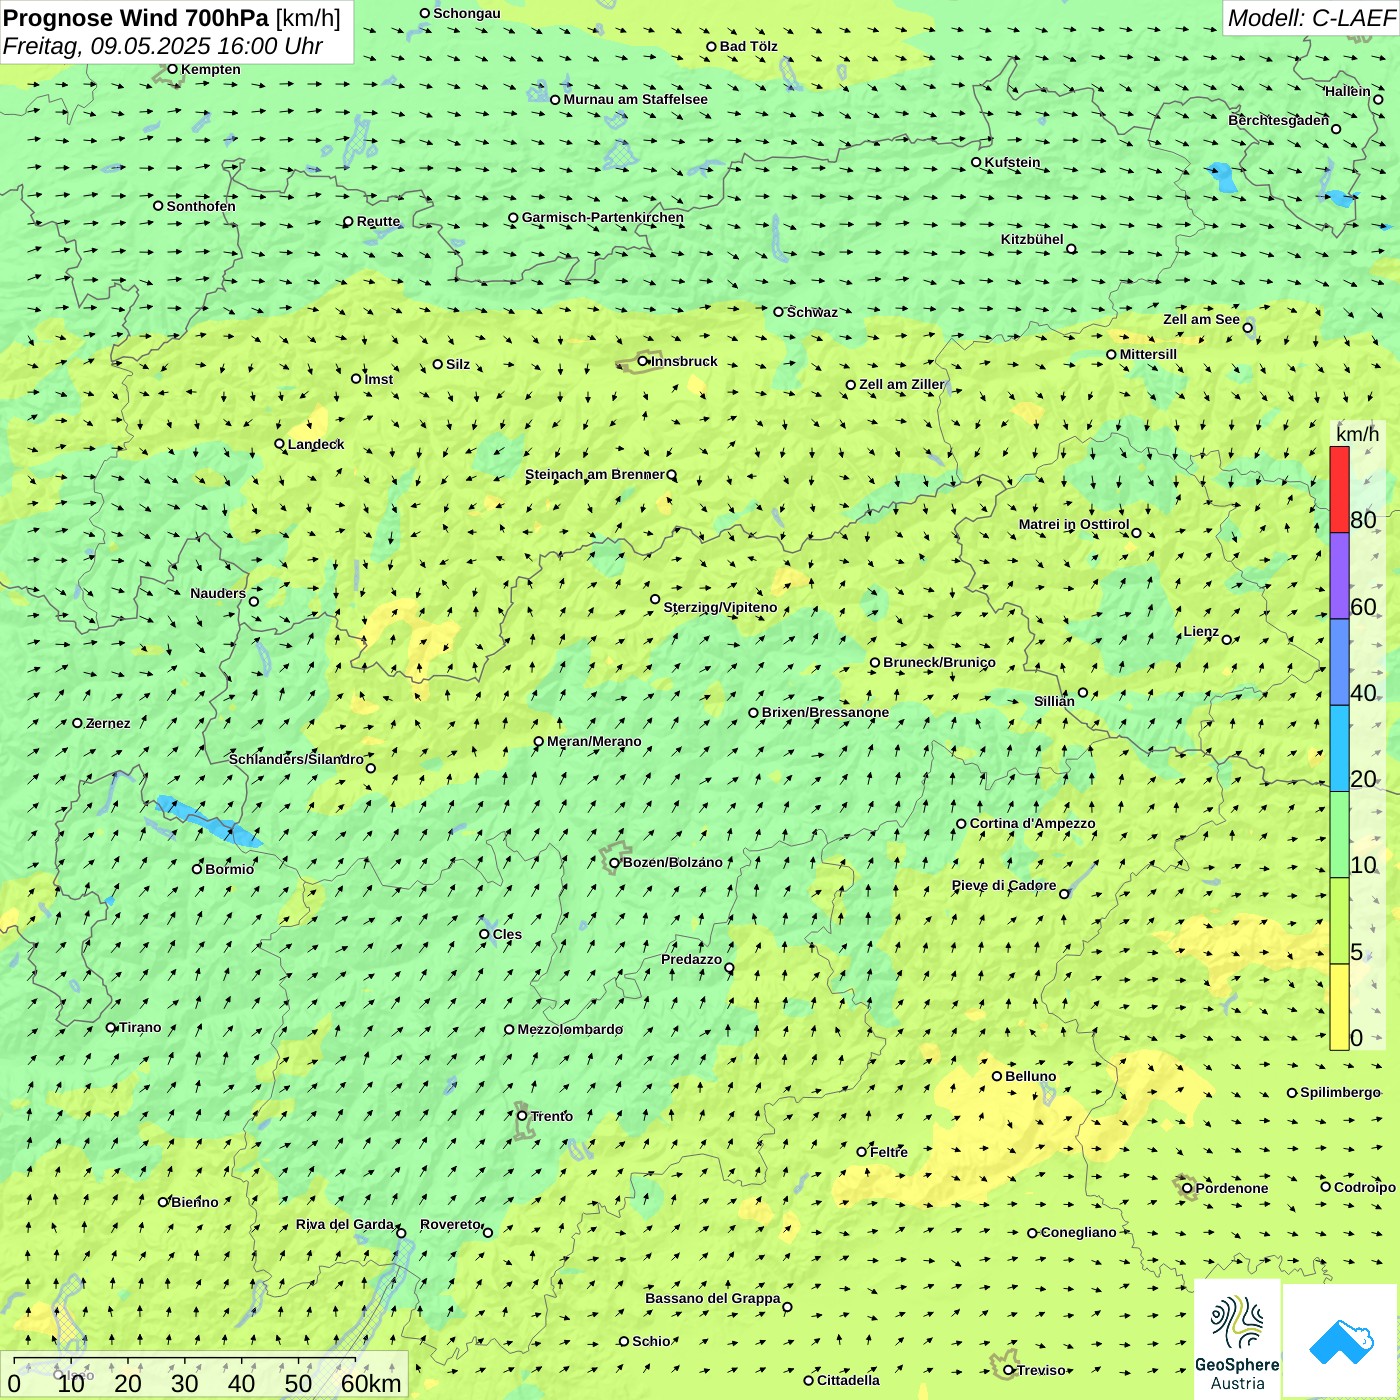Click the 'Bassano del Grappa' label
The image size is (1400, 1400).
tap(713, 1298)
